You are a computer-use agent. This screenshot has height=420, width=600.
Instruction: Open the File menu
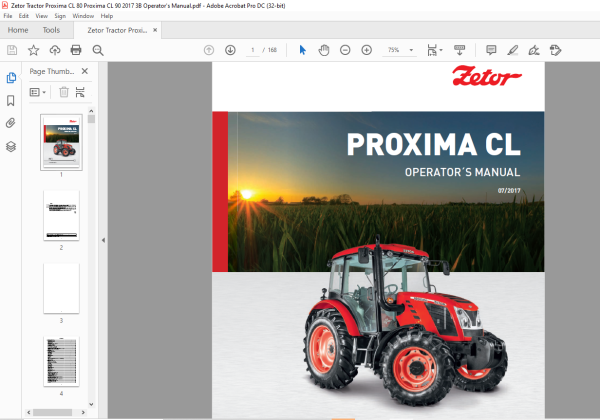point(8,16)
